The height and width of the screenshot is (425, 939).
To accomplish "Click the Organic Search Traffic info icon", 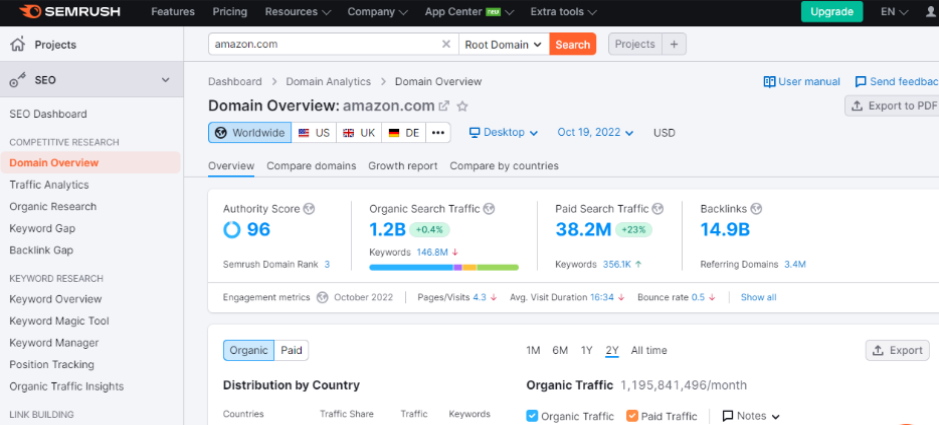I will click(489, 209).
